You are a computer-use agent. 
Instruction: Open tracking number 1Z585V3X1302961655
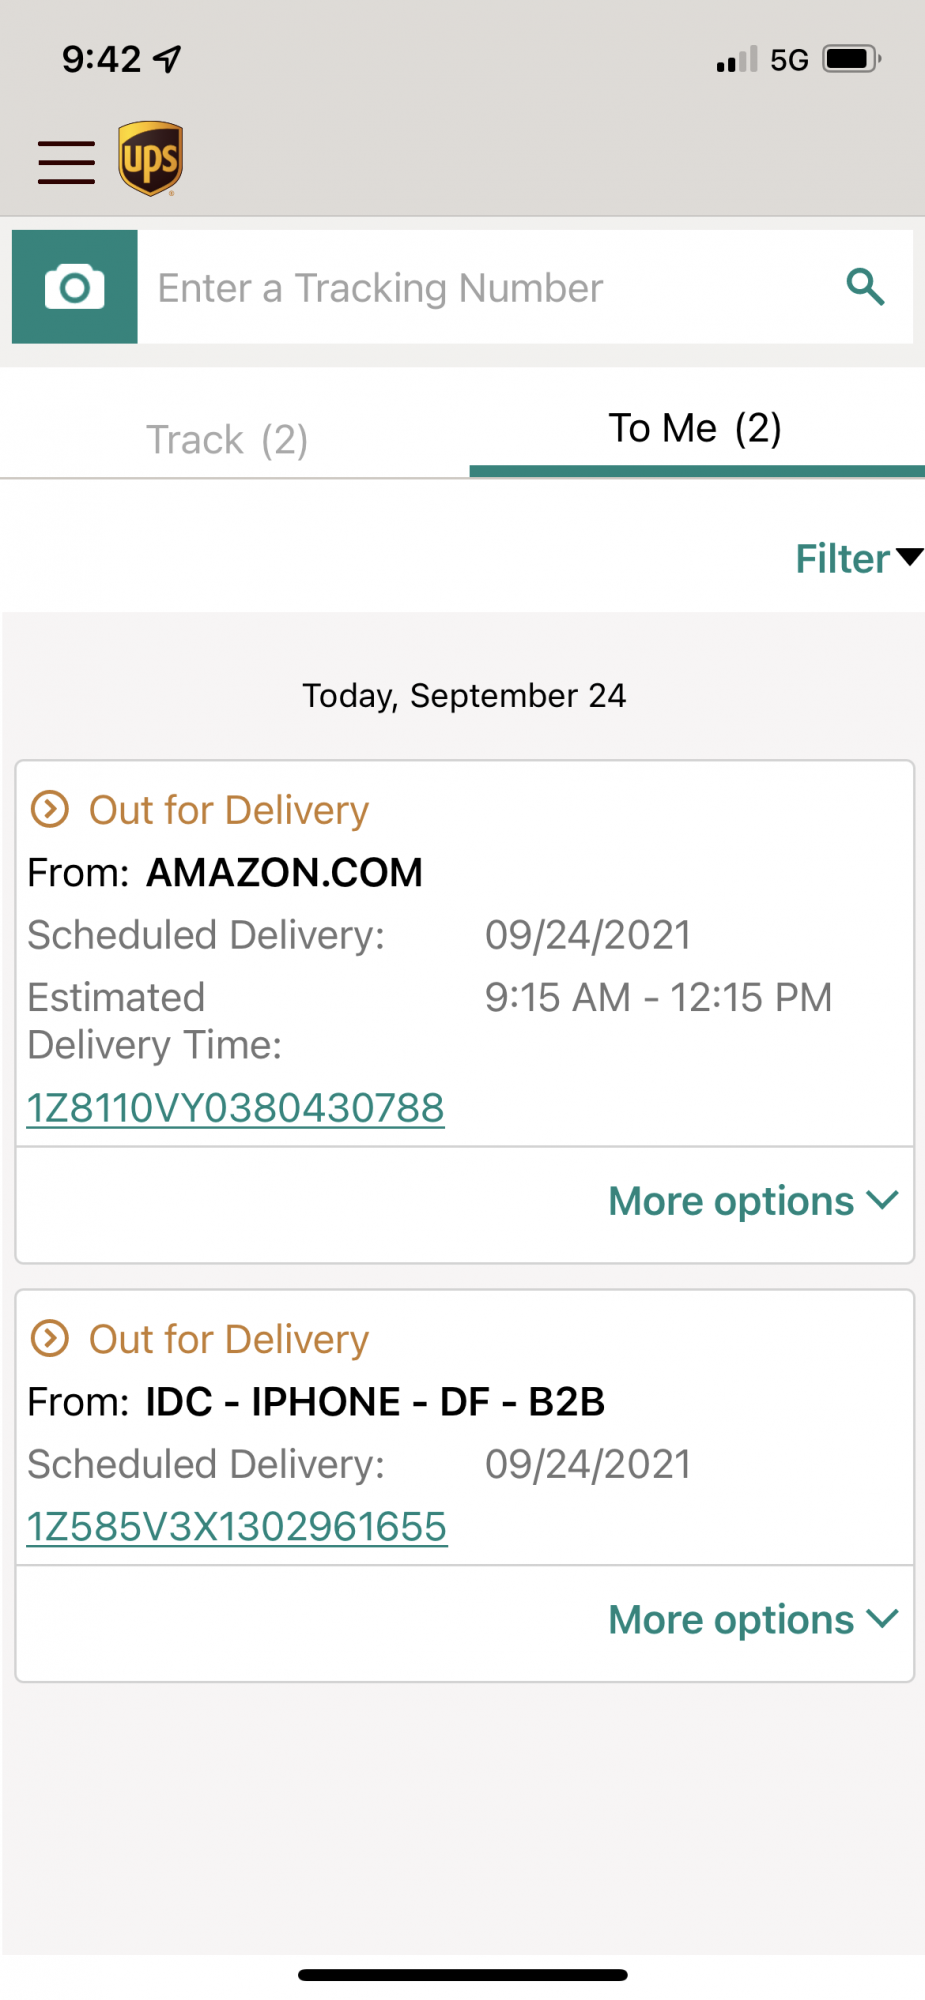coord(237,1527)
